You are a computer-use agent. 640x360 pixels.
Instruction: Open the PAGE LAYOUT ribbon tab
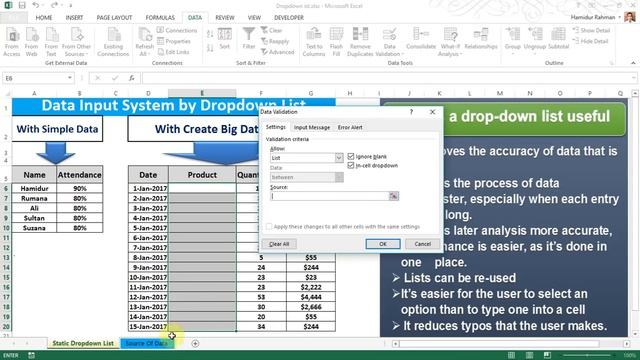[x=114, y=18]
